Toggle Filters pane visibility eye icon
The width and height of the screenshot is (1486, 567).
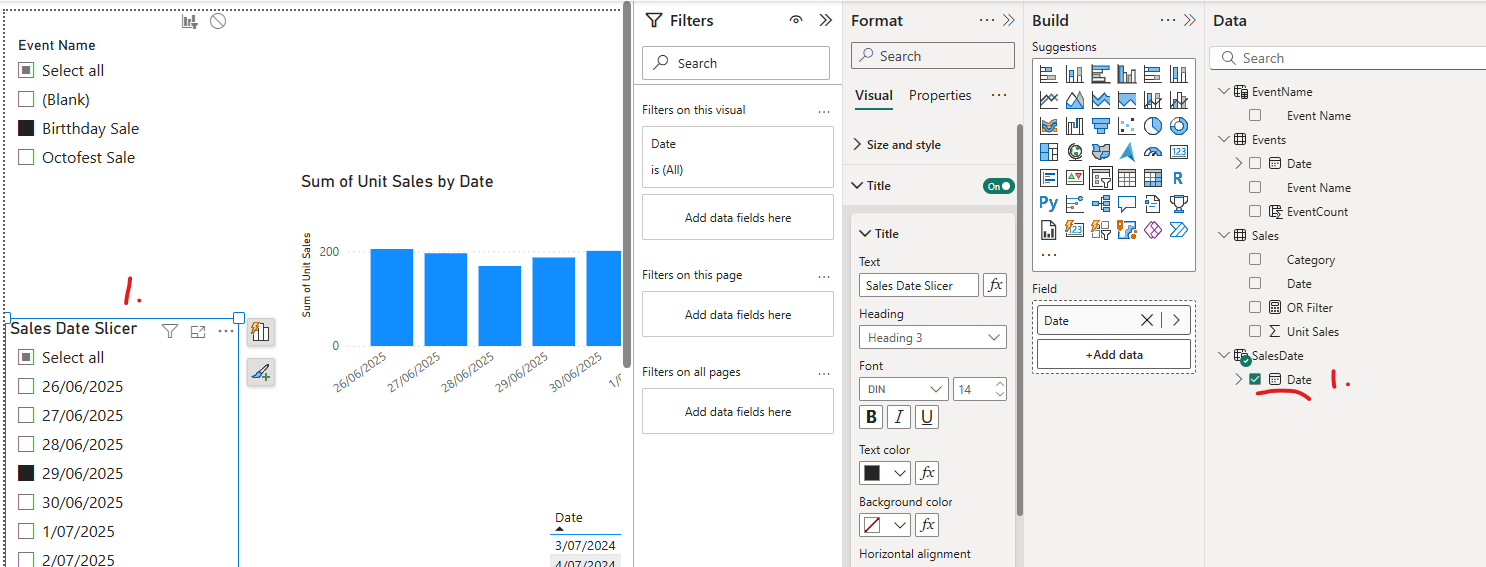coord(796,20)
